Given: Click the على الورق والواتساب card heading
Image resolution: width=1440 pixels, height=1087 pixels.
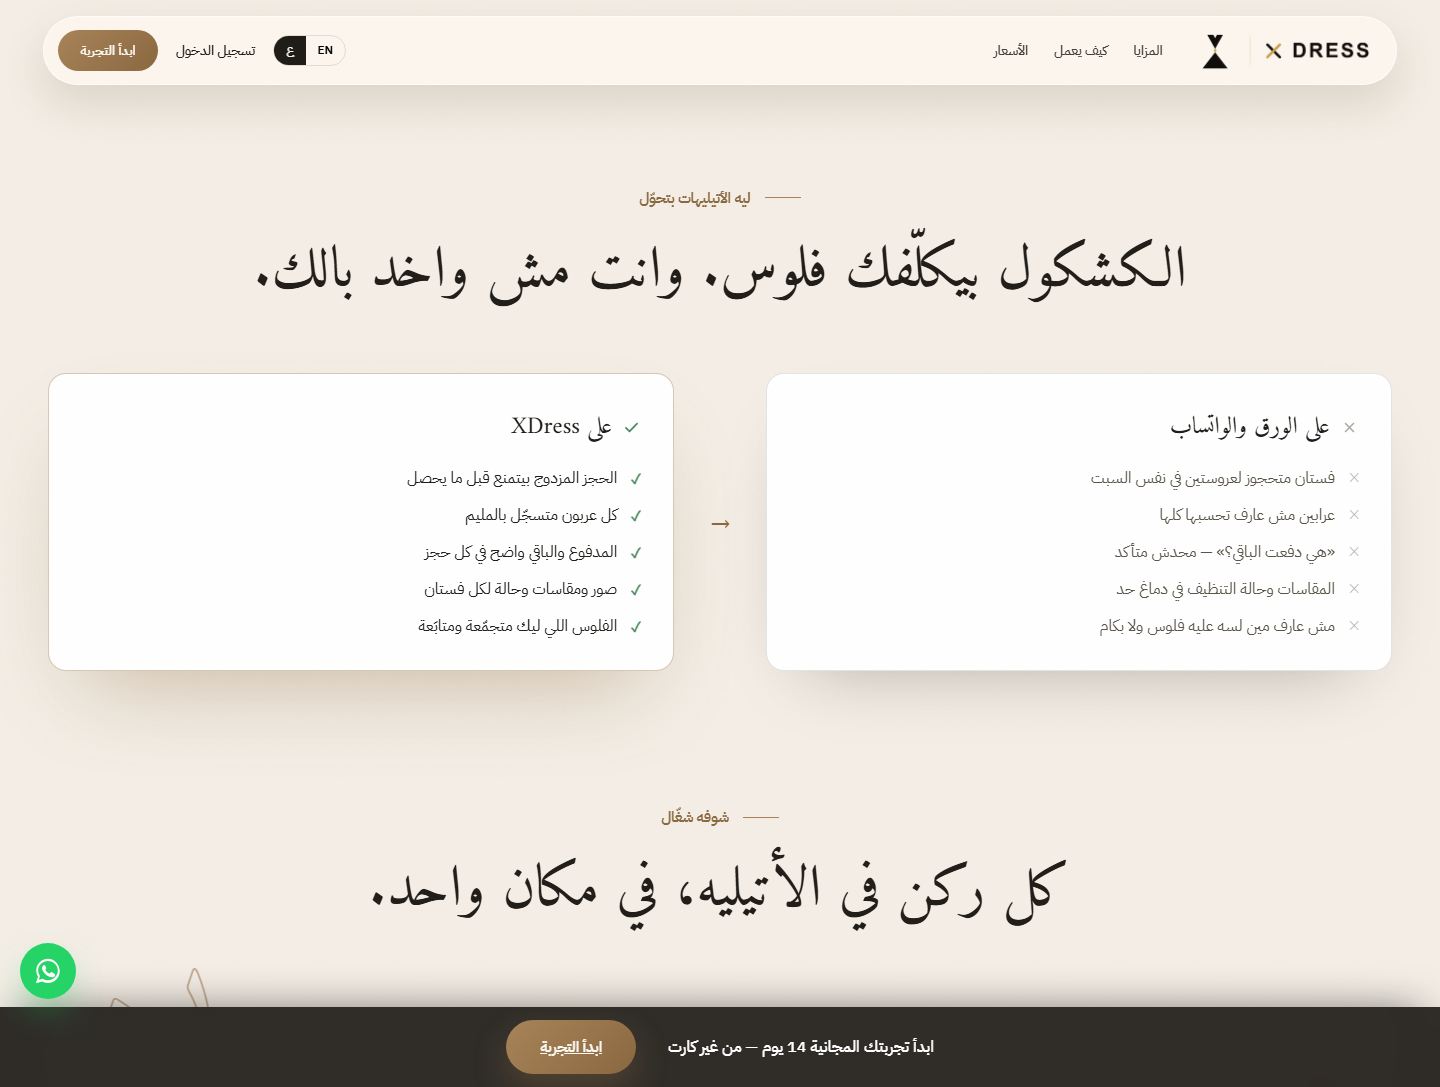Looking at the screenshot, I should click(x=1250, y=427).
